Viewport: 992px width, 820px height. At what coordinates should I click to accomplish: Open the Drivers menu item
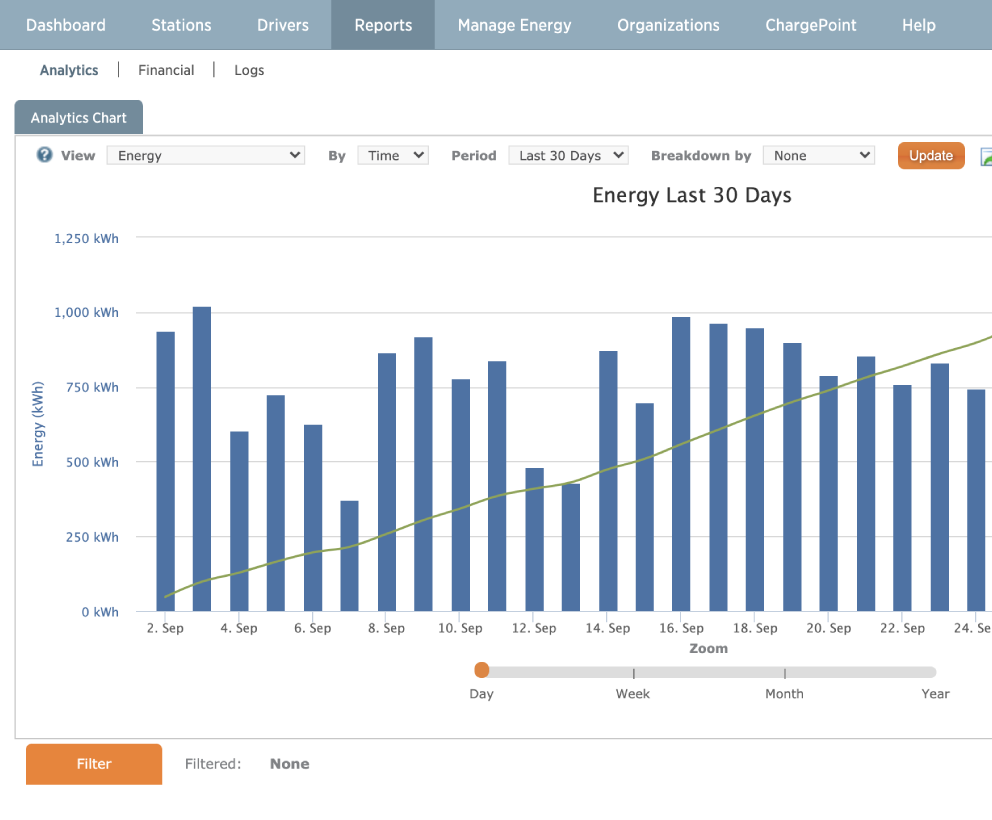pos(283,25)
